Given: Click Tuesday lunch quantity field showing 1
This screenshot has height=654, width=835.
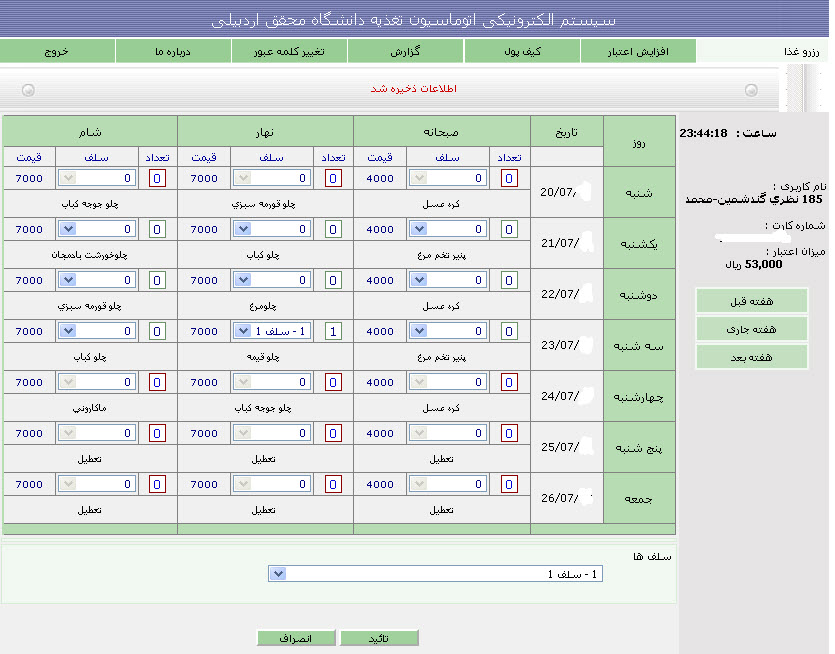Looking at the screenshot, I should tap(333, 332).
